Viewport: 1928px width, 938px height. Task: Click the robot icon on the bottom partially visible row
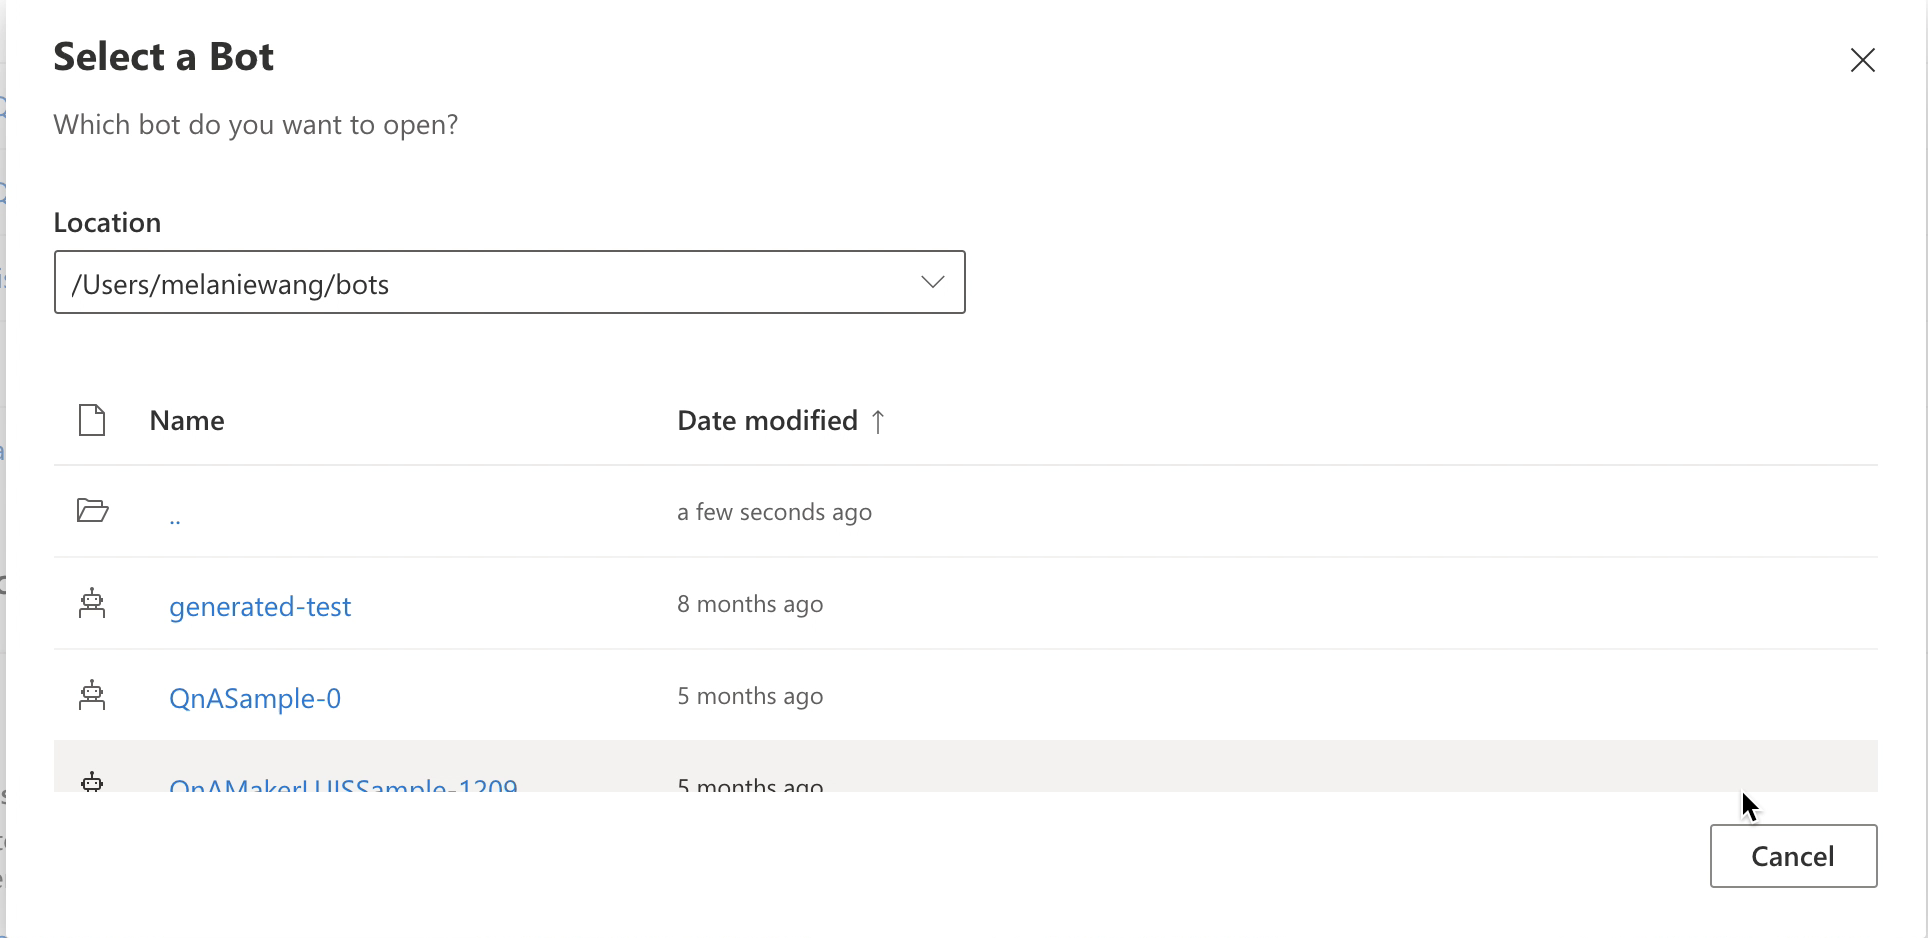(x=92, y=784)
